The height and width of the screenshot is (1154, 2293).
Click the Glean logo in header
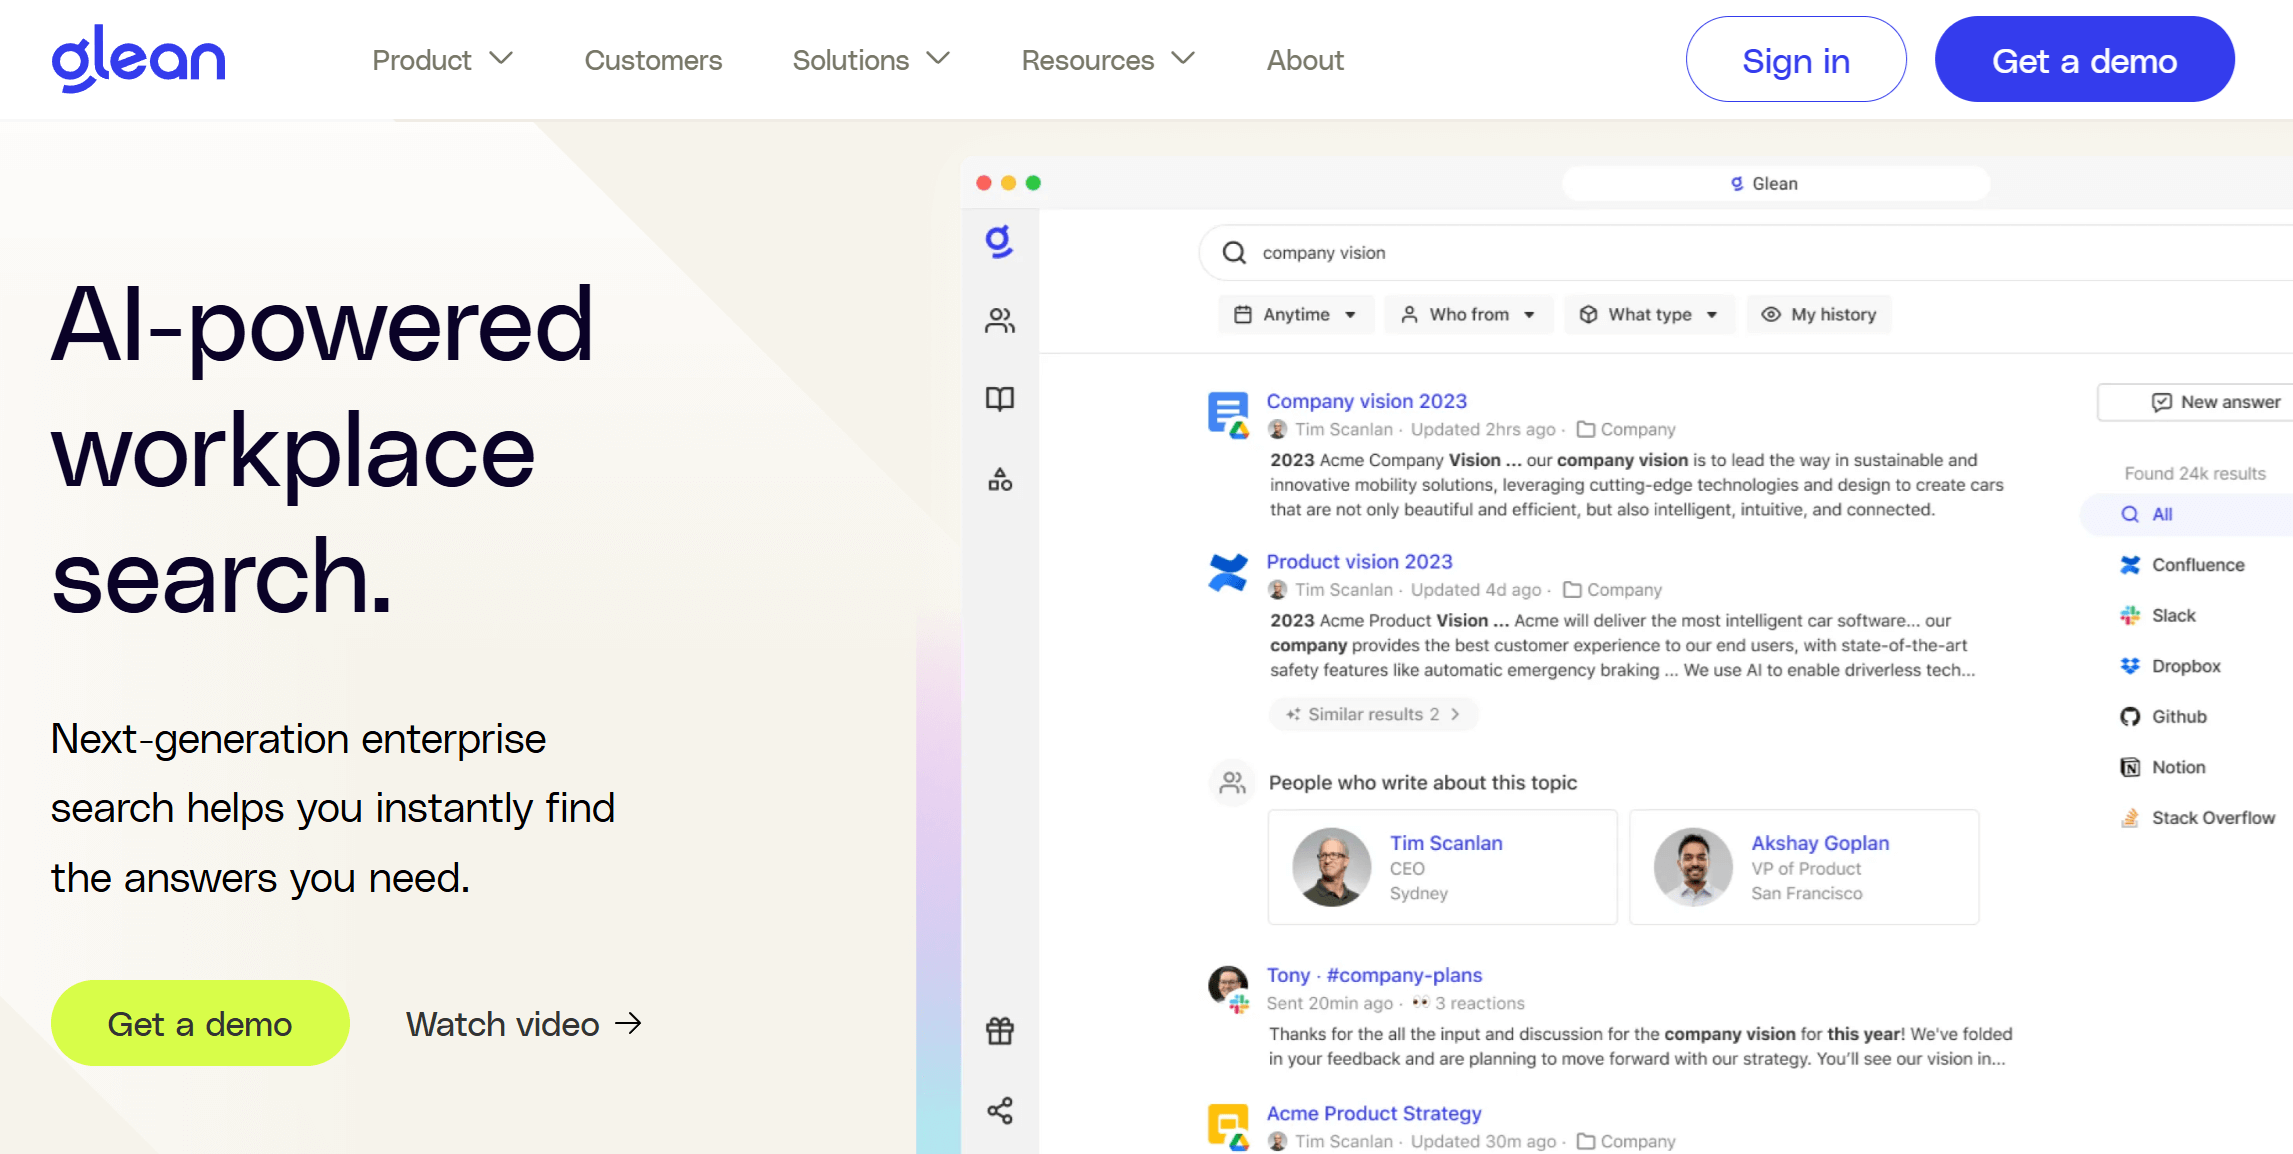click(x=138, y=59)
